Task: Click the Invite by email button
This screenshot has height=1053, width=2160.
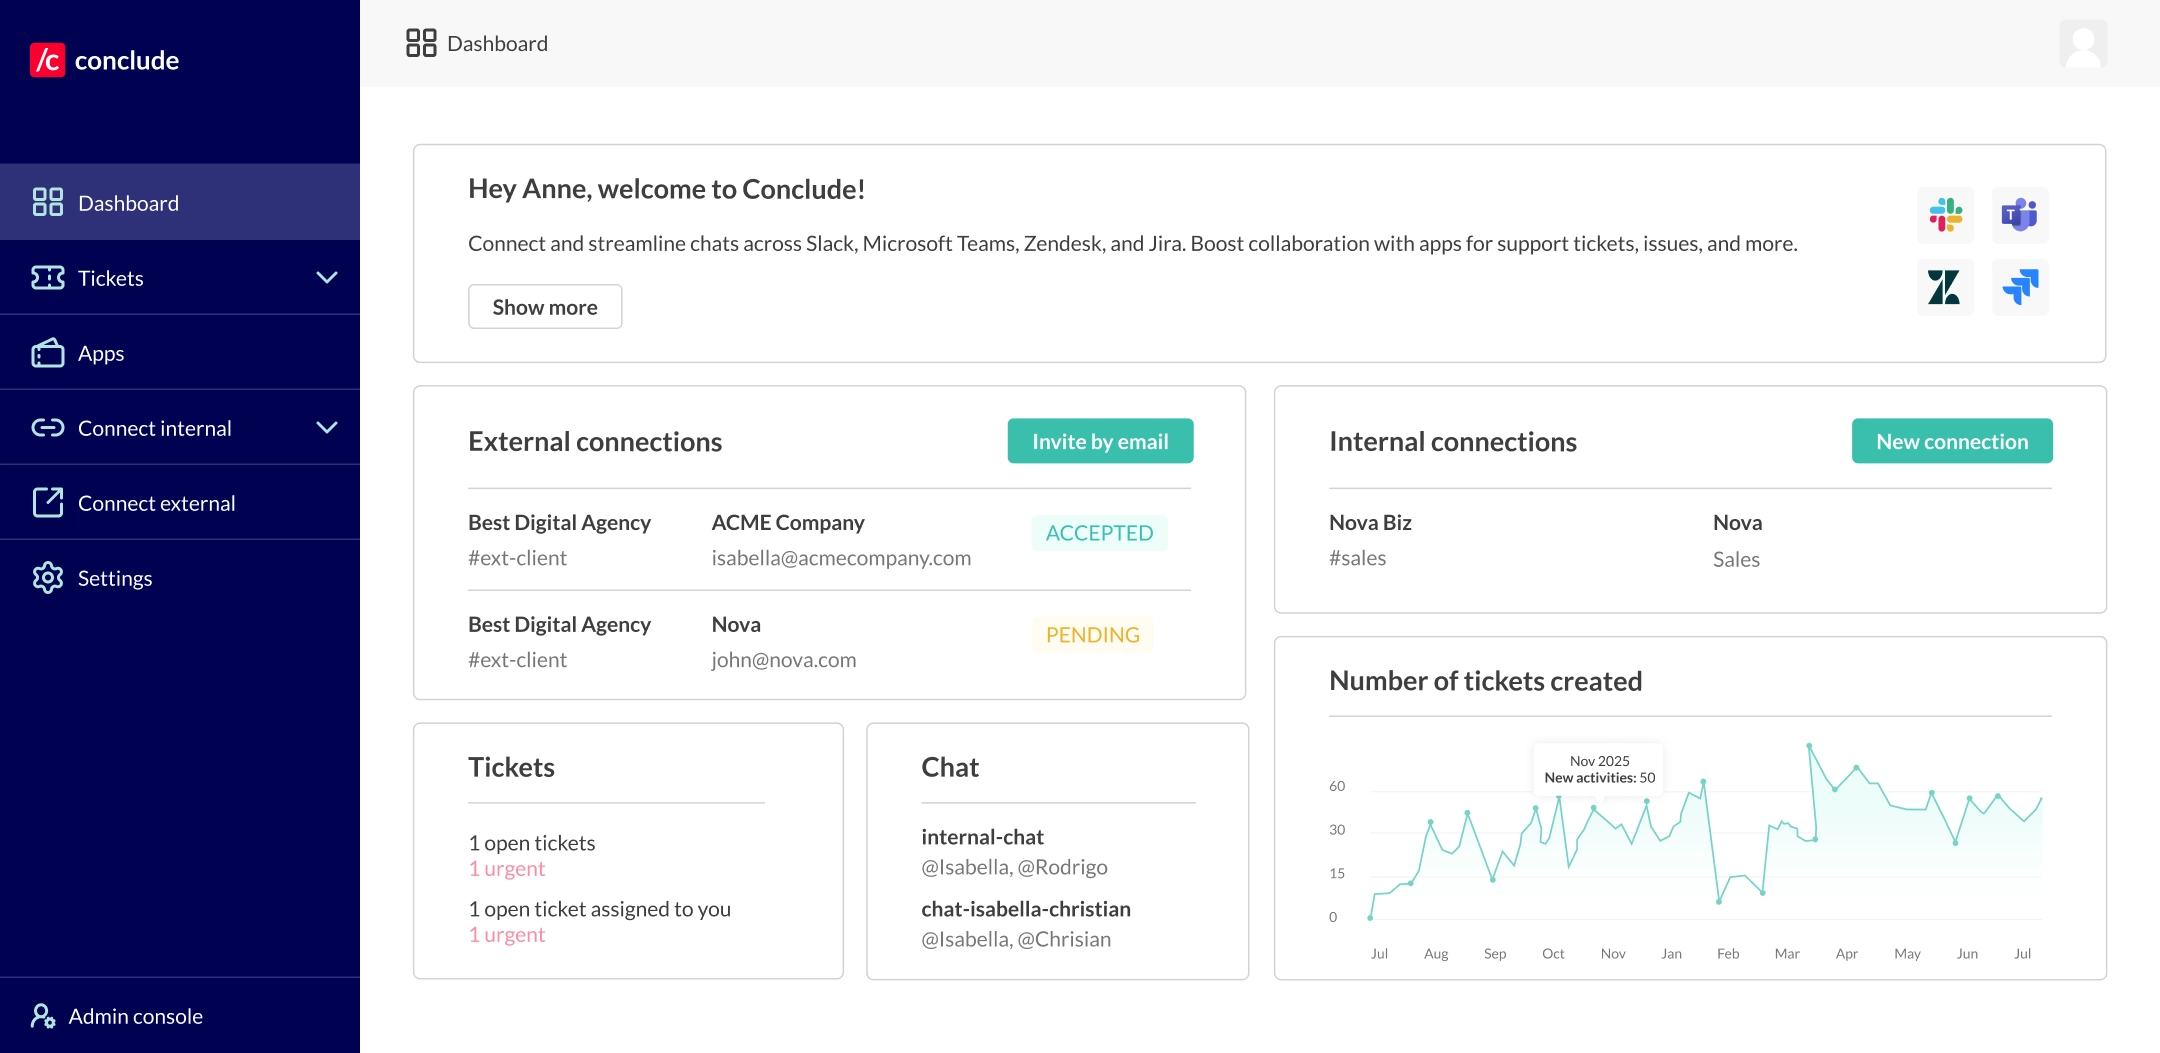Action: (x=1100, y=441)
